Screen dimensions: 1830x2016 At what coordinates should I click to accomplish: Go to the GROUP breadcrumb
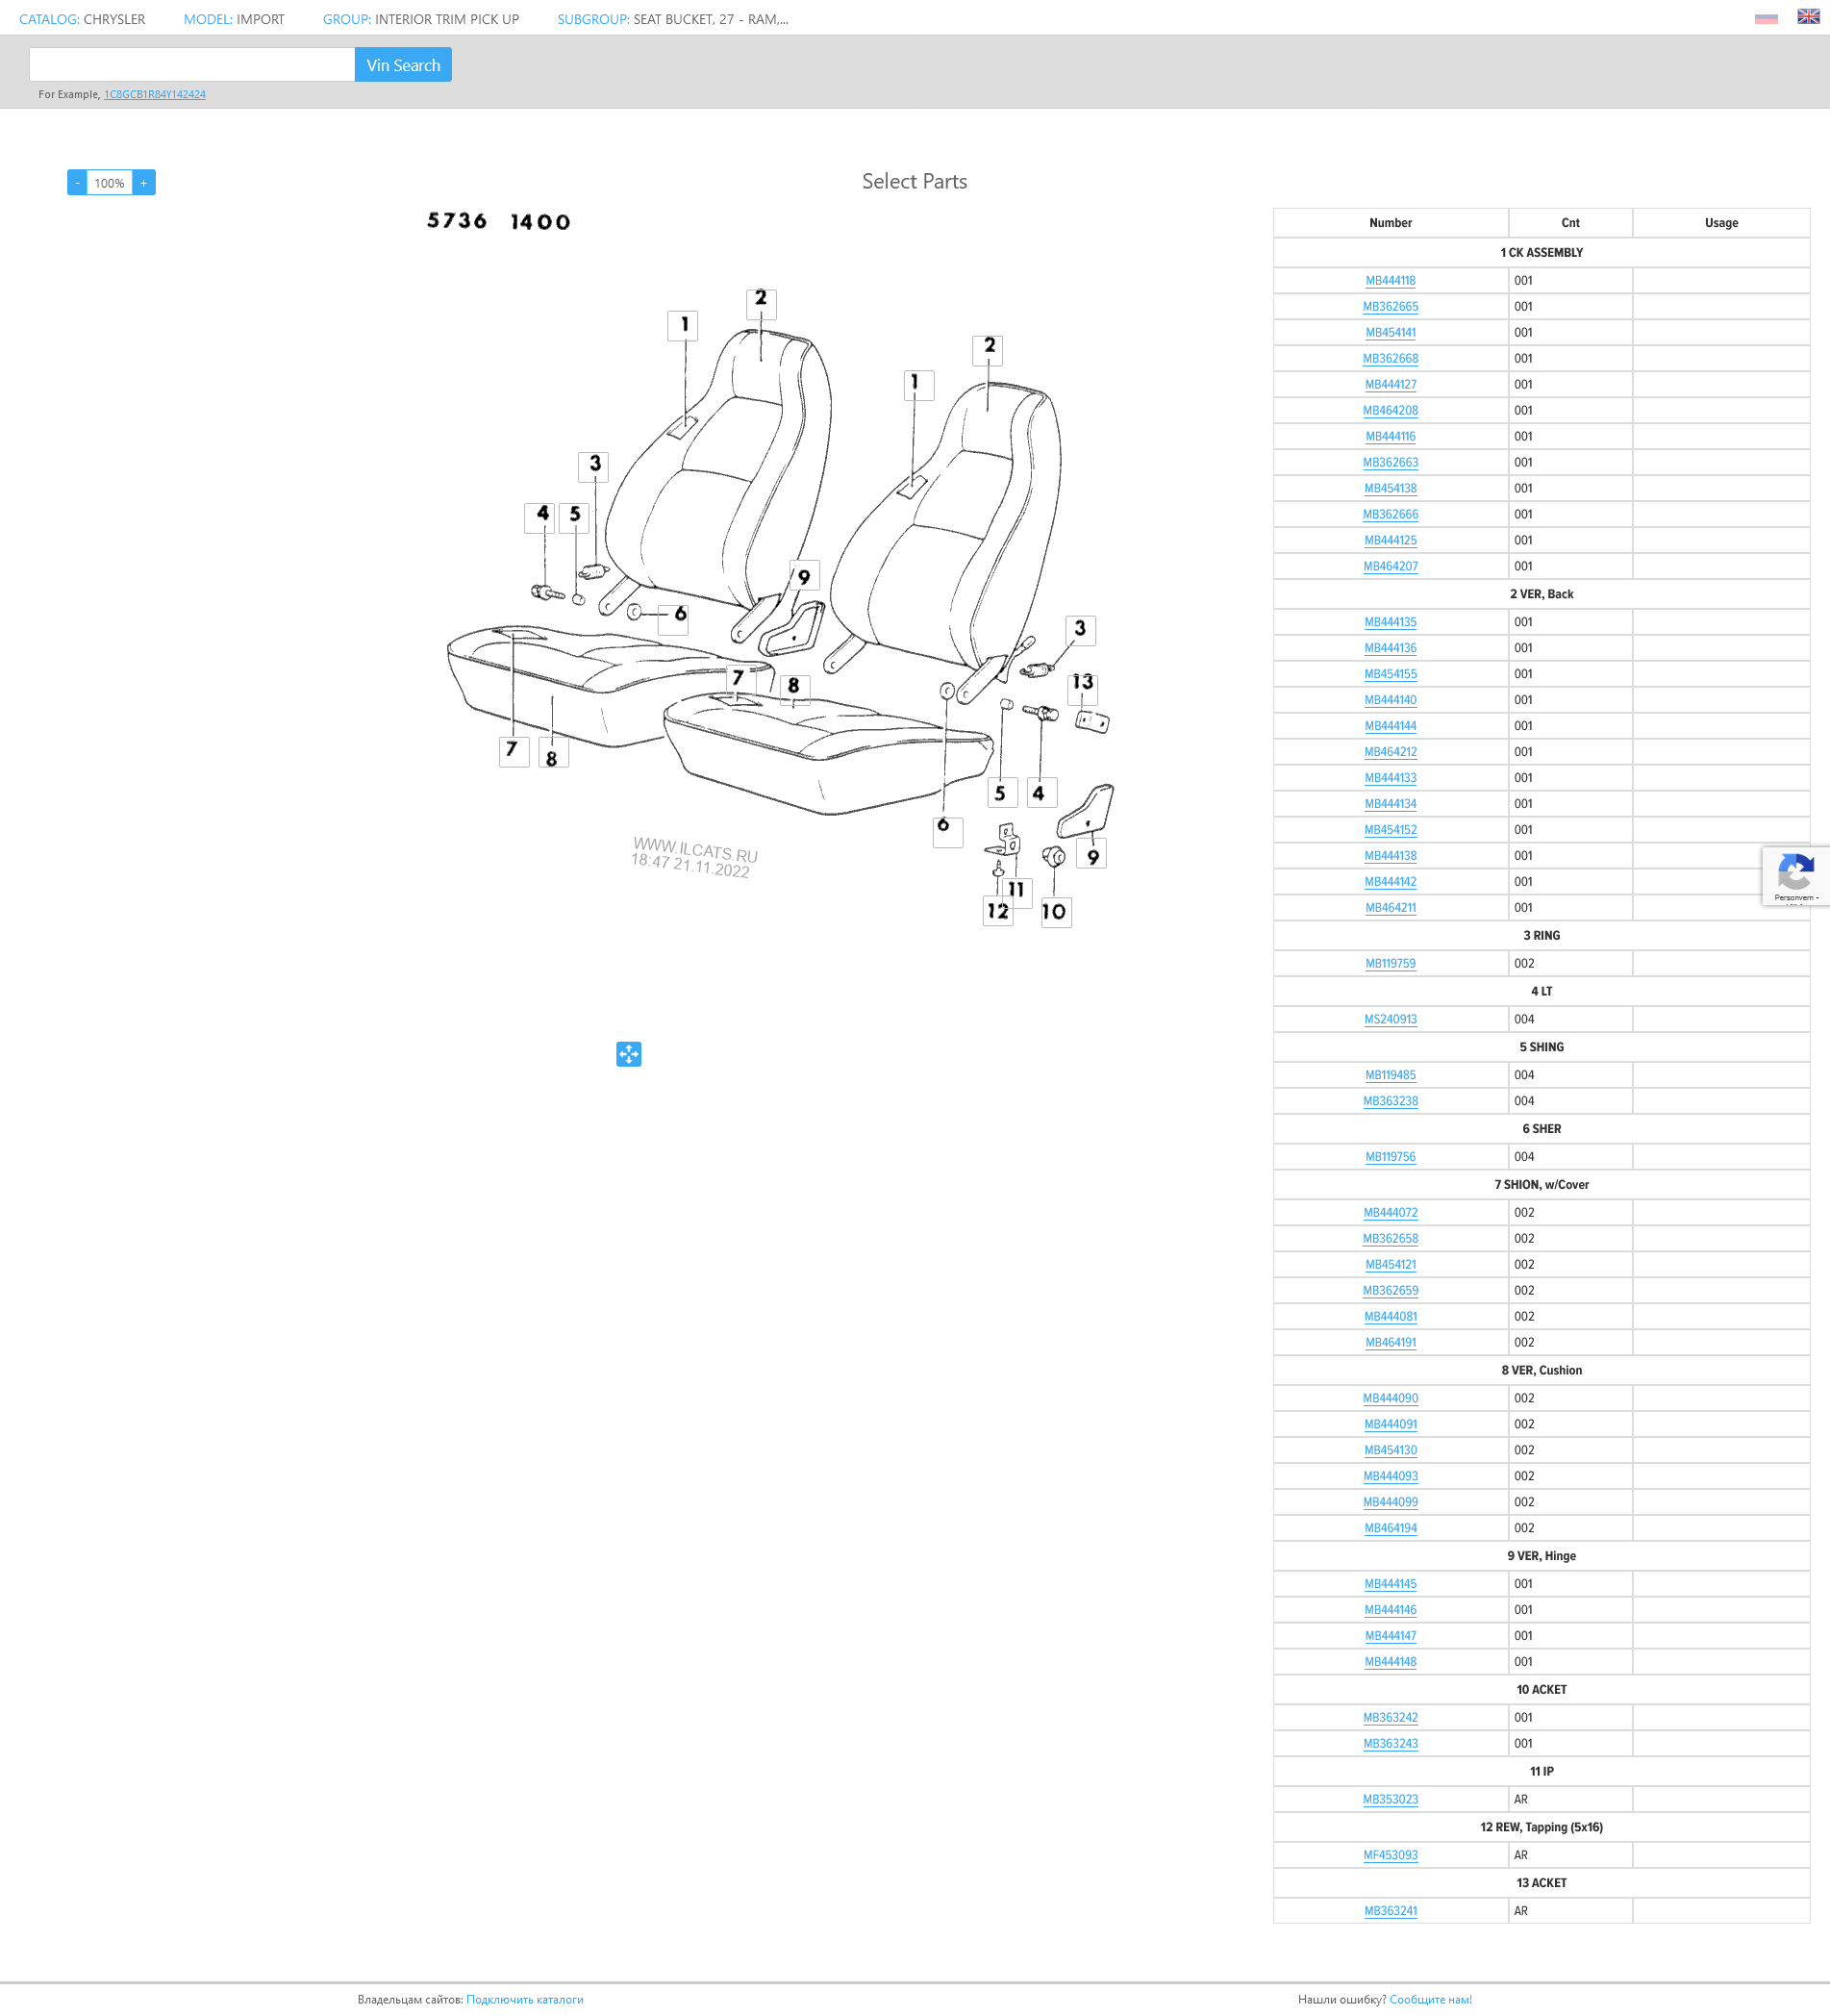tap(346, 19)
